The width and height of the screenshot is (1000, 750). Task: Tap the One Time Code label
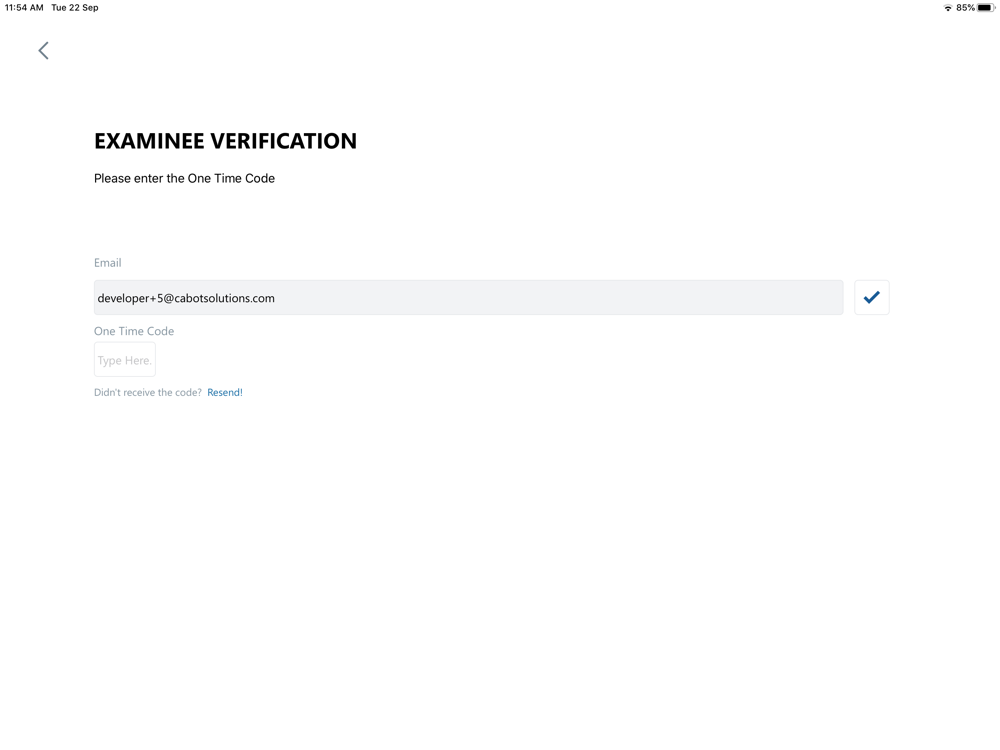pos(134,331)
